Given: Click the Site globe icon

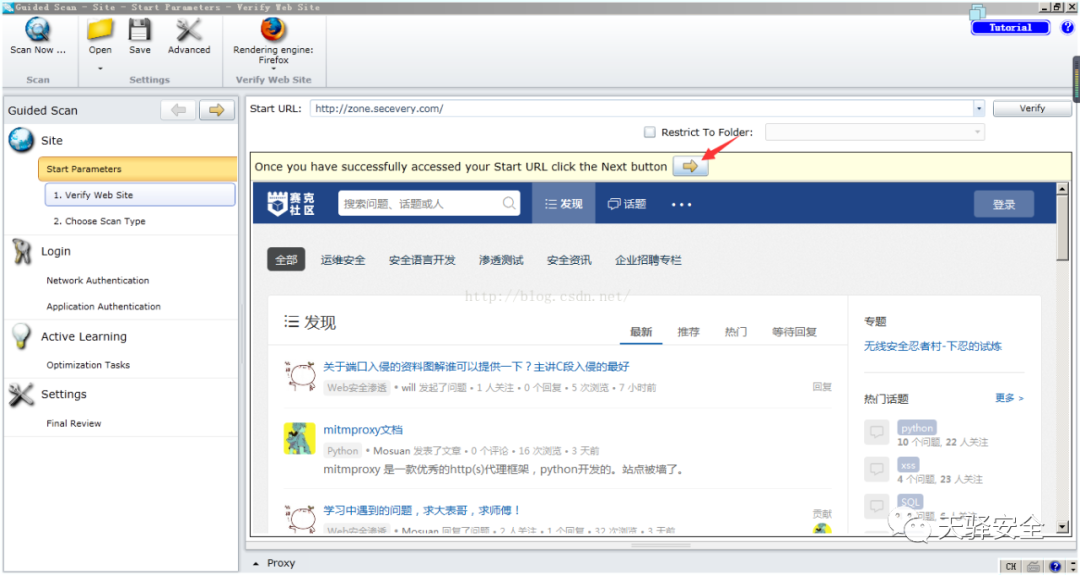Looking at the screenshot, I should pos(21,140).
